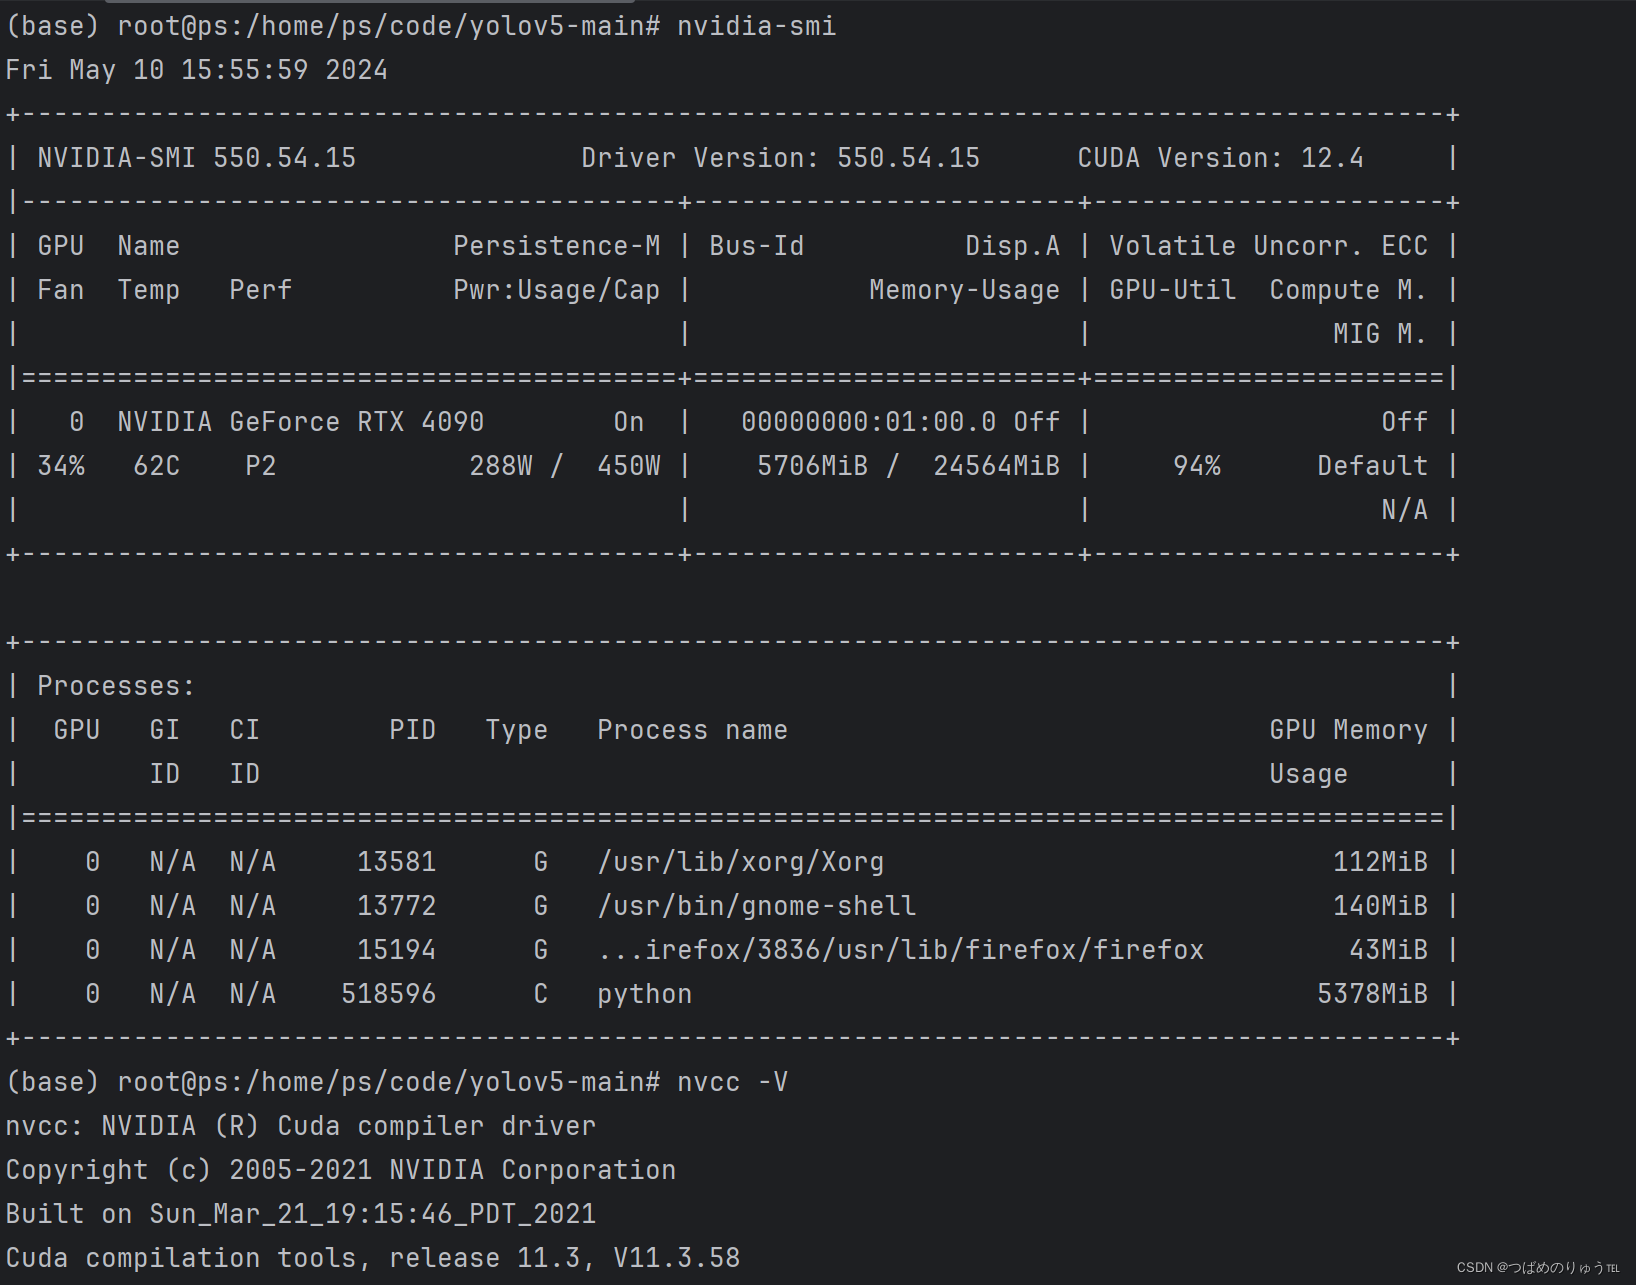
Task: Click the 'python' process name
Action: click(x=645, y=994)
